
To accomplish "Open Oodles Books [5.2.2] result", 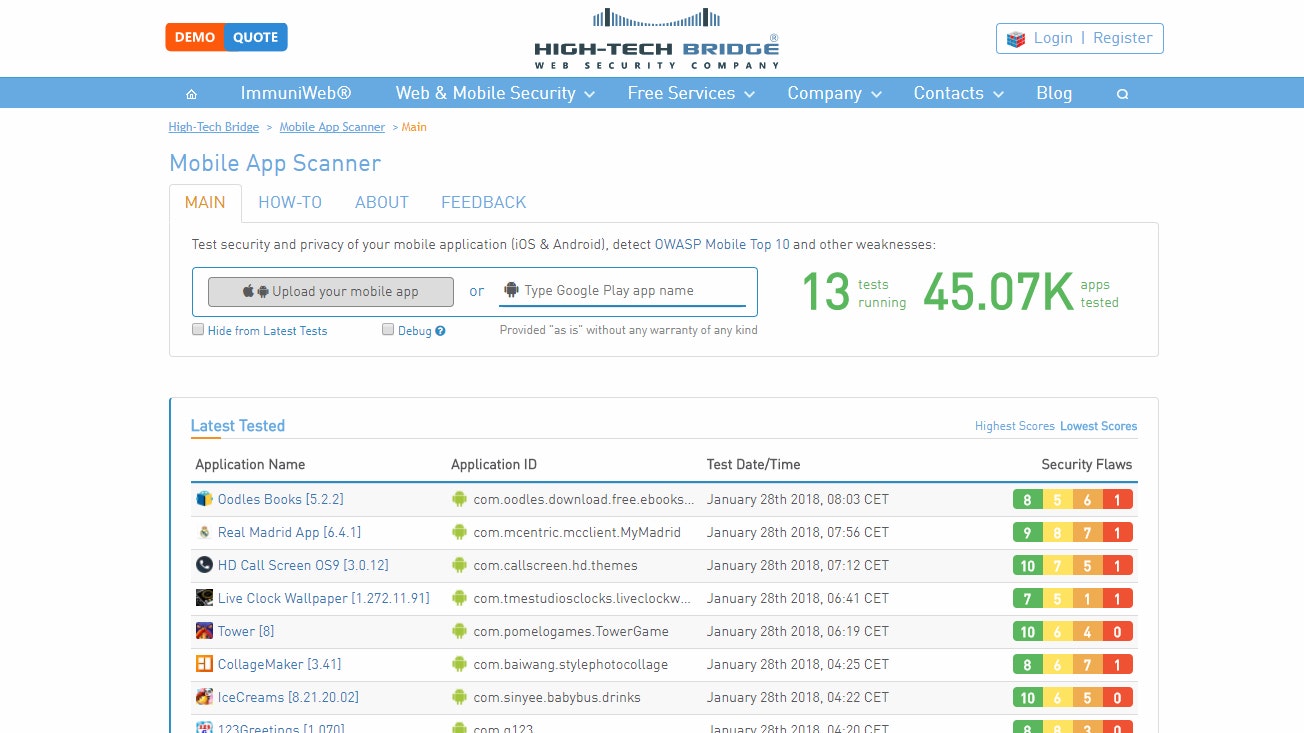I will pos(281,499).
